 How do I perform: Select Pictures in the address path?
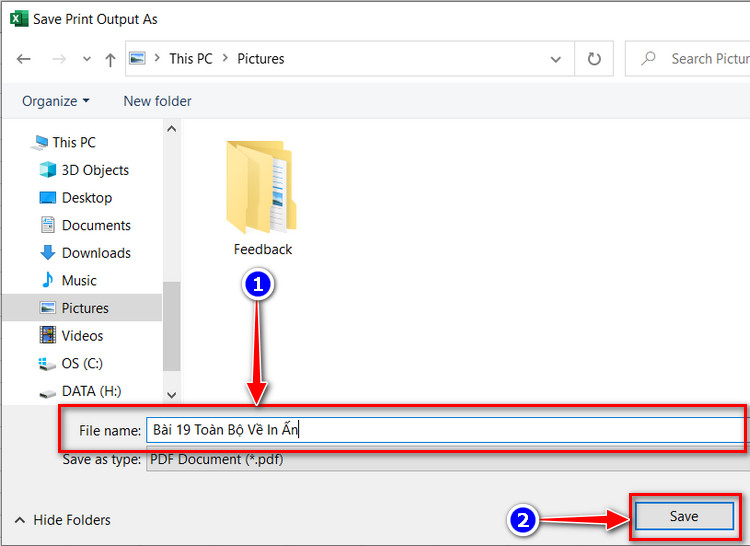pyautogui.click(x=261, y=58)
